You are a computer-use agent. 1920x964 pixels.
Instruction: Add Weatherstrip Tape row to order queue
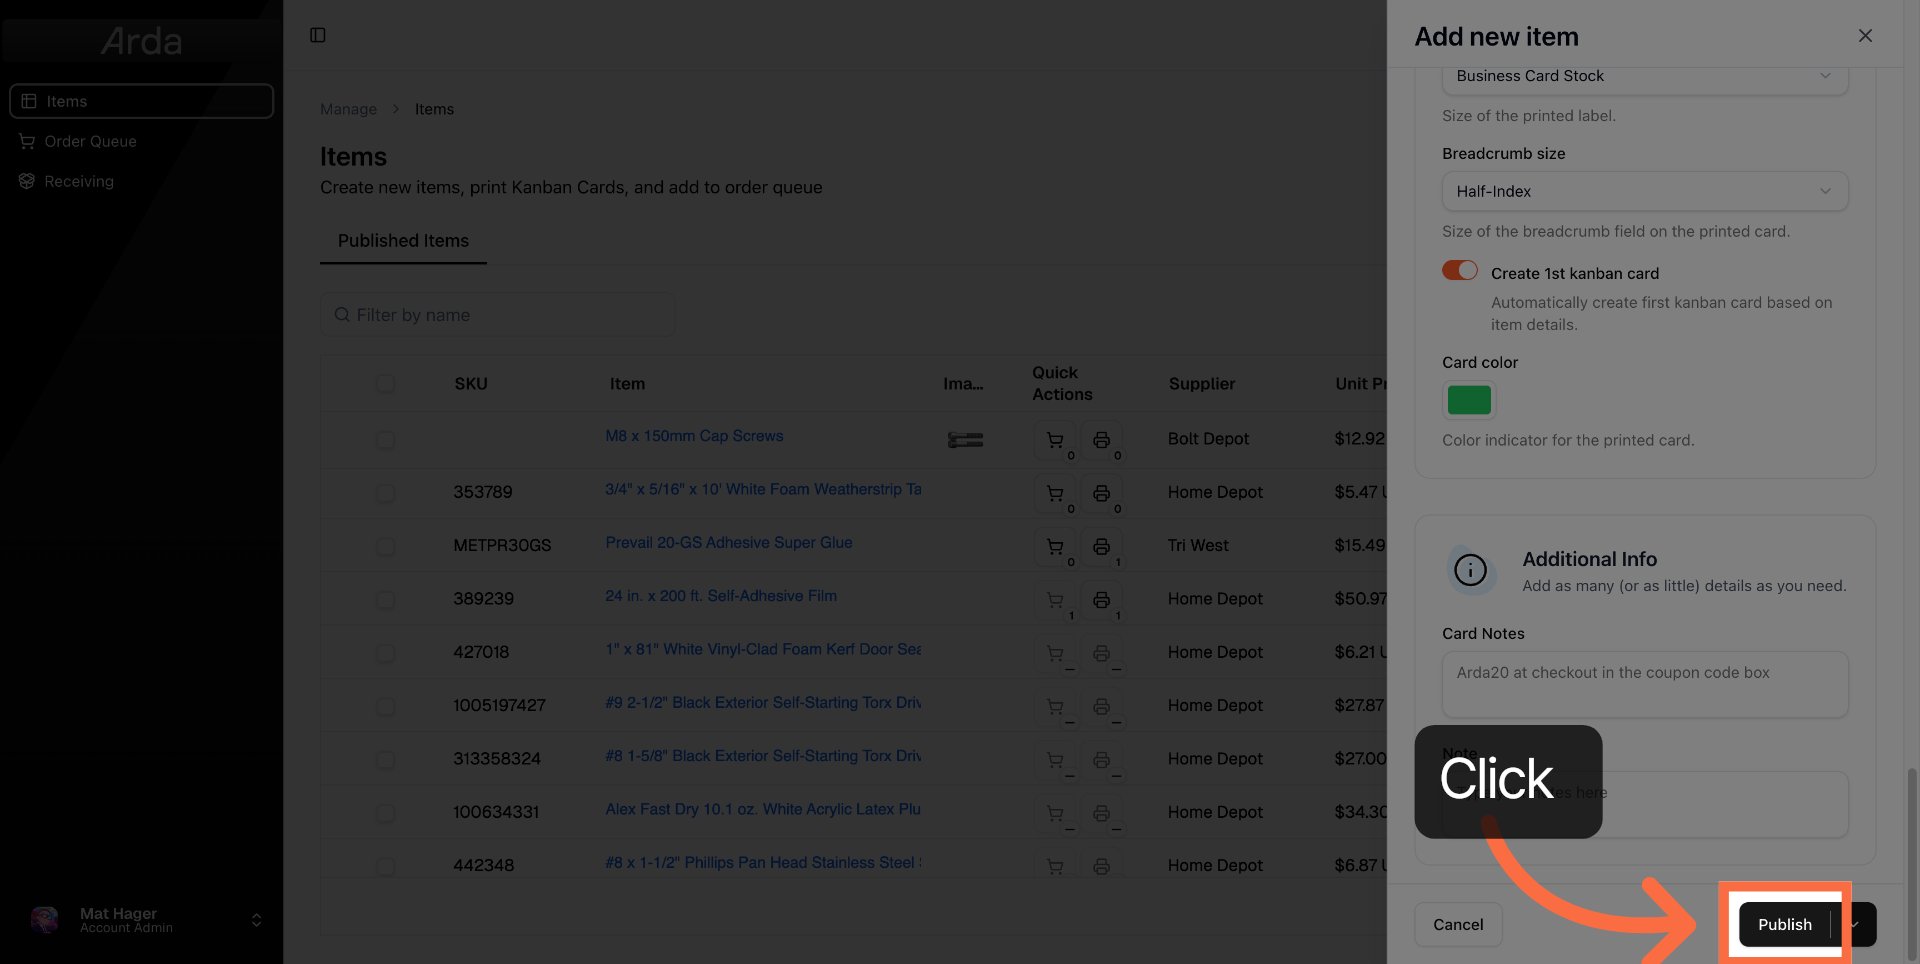coord(1055,493)
